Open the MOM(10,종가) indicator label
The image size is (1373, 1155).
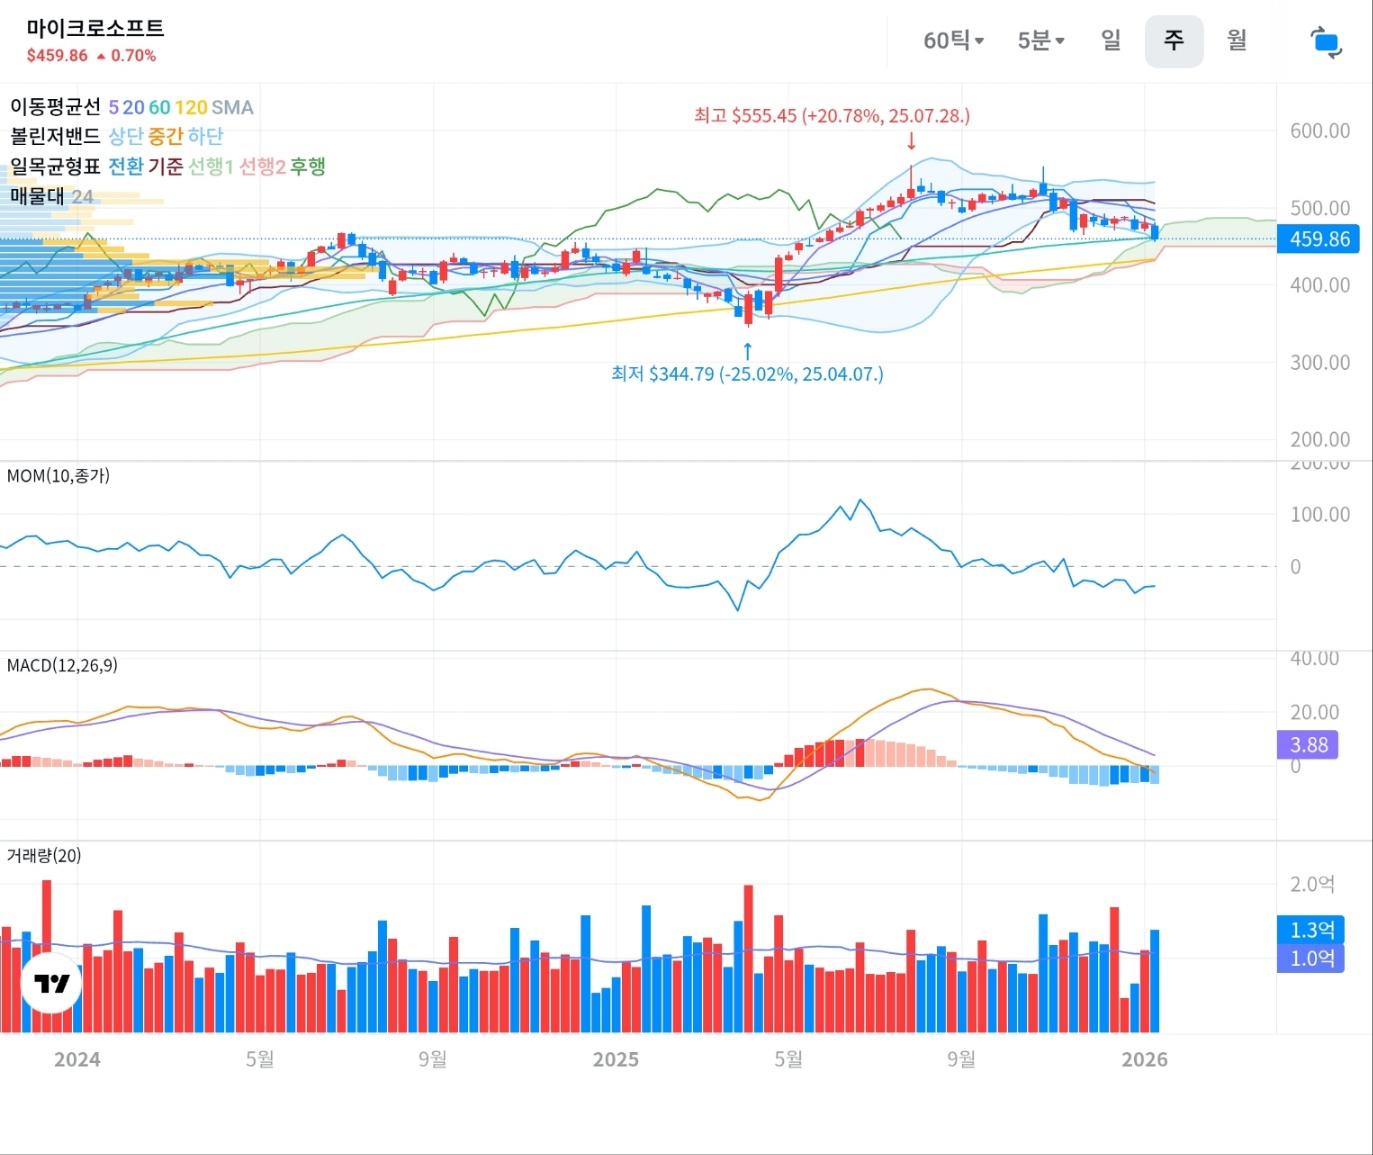coord(58,476)
